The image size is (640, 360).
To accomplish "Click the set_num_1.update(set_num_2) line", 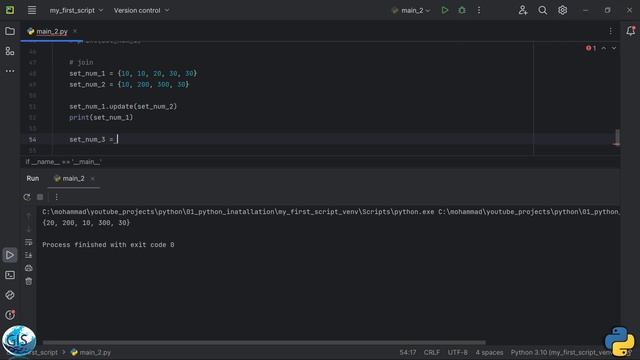I will click(x=123, y=107).
